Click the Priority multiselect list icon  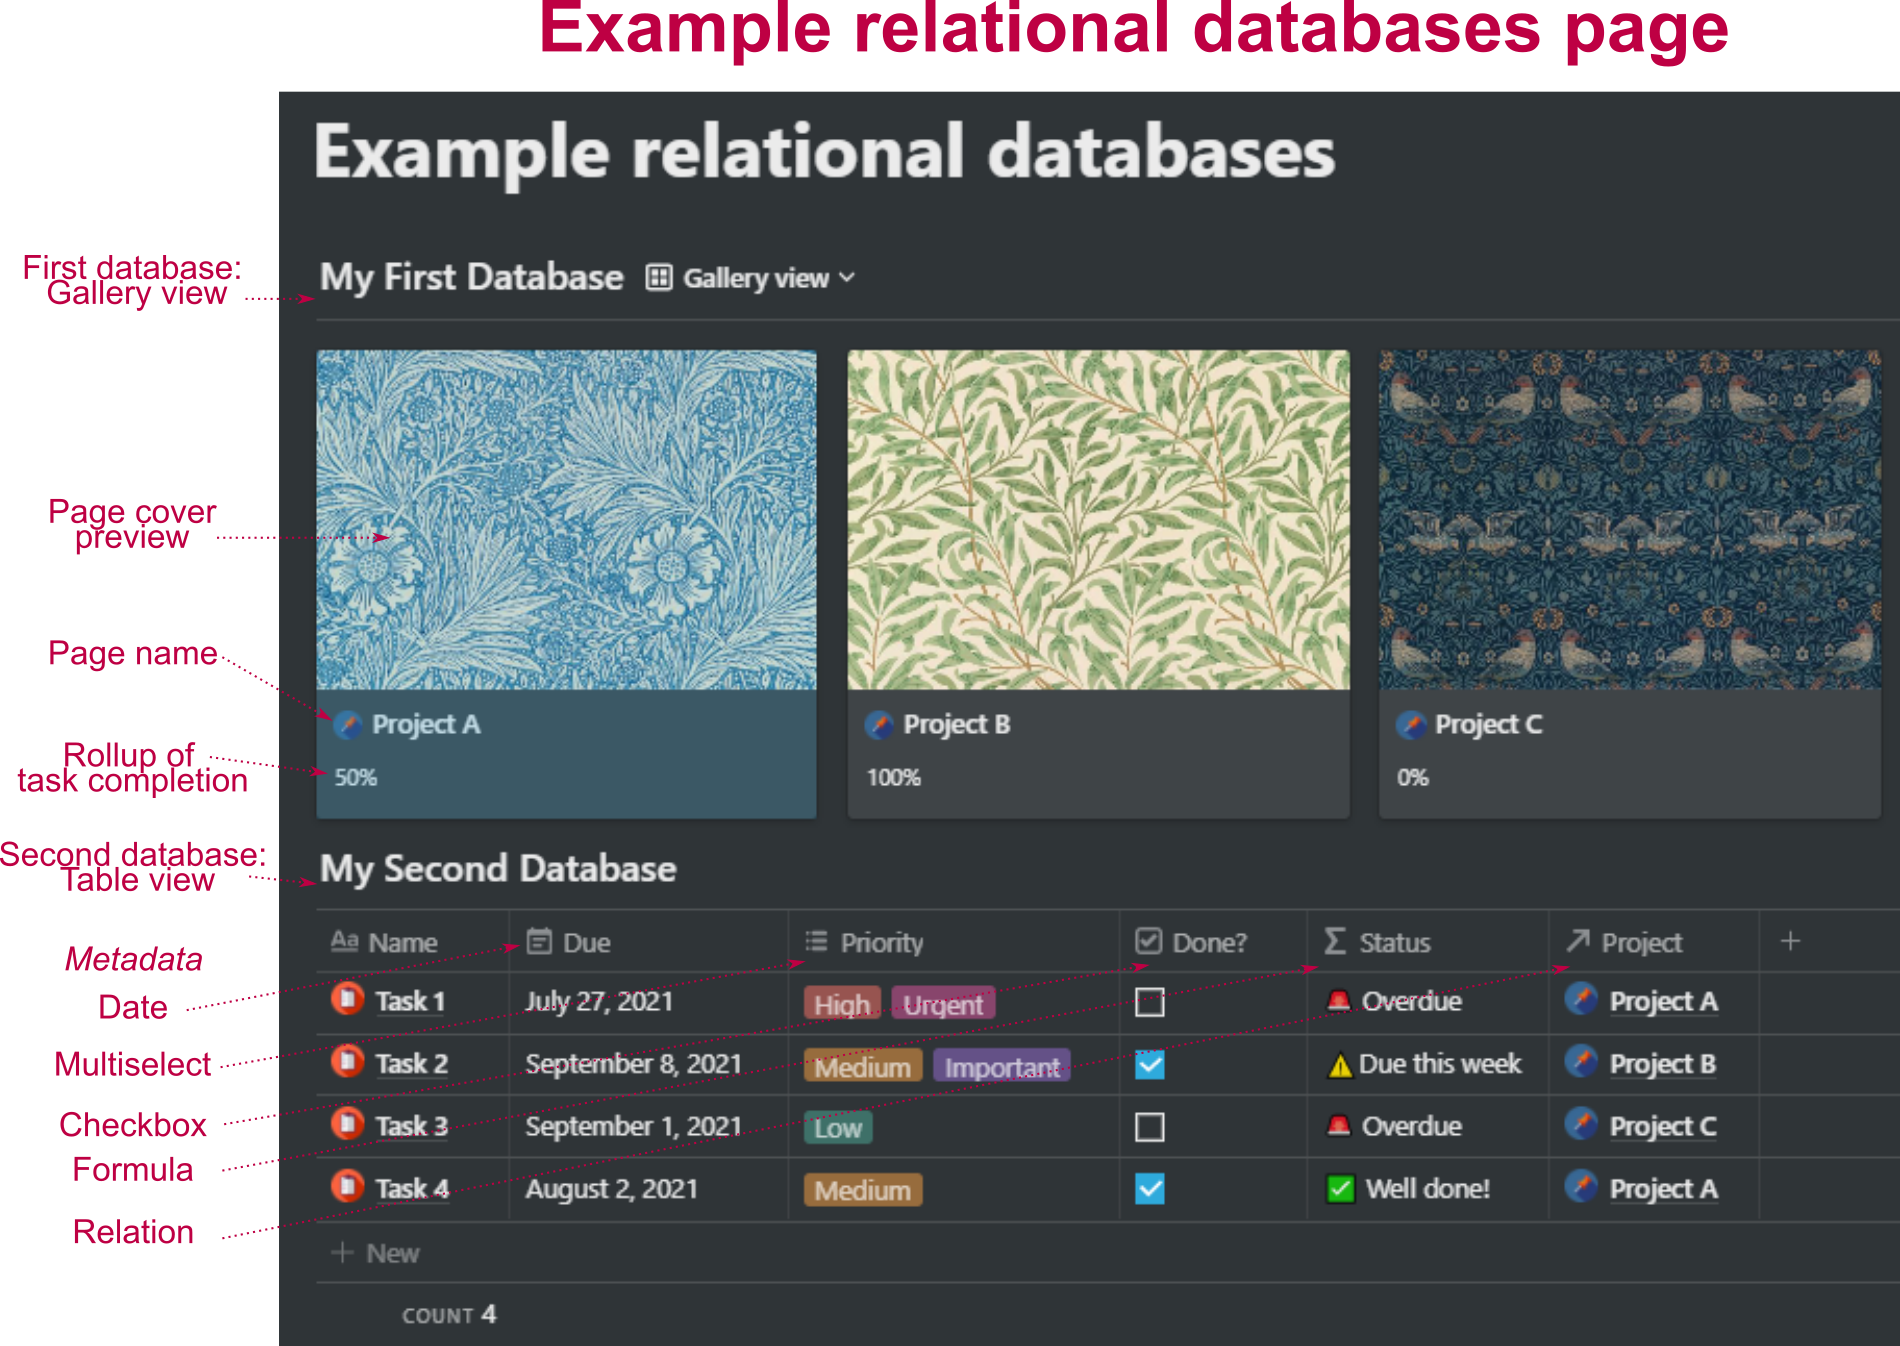click(817, 942)
